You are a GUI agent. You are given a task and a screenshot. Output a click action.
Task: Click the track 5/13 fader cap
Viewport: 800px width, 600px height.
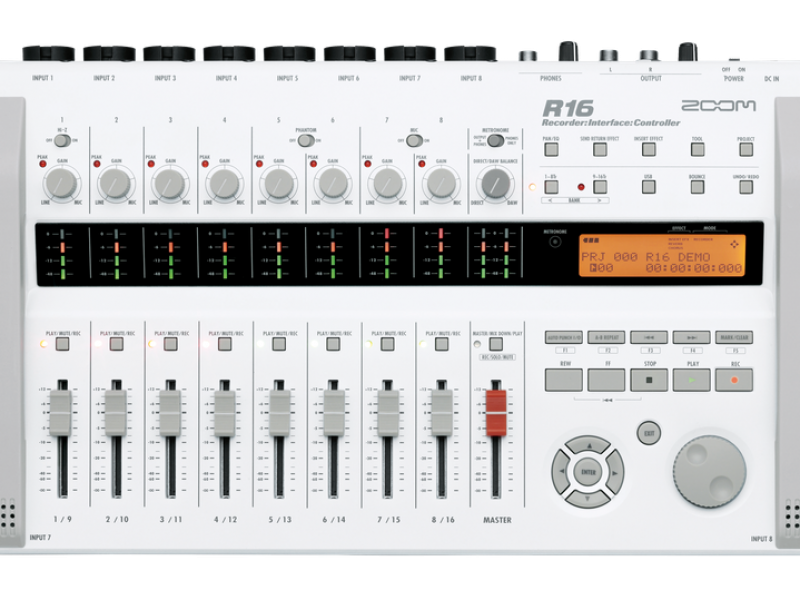click(280, 413)
